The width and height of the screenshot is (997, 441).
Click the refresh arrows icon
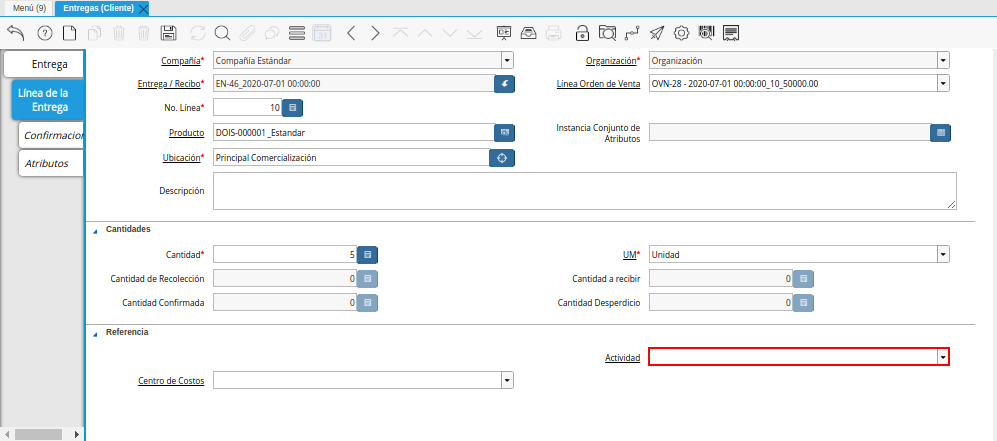click(198, 33)
